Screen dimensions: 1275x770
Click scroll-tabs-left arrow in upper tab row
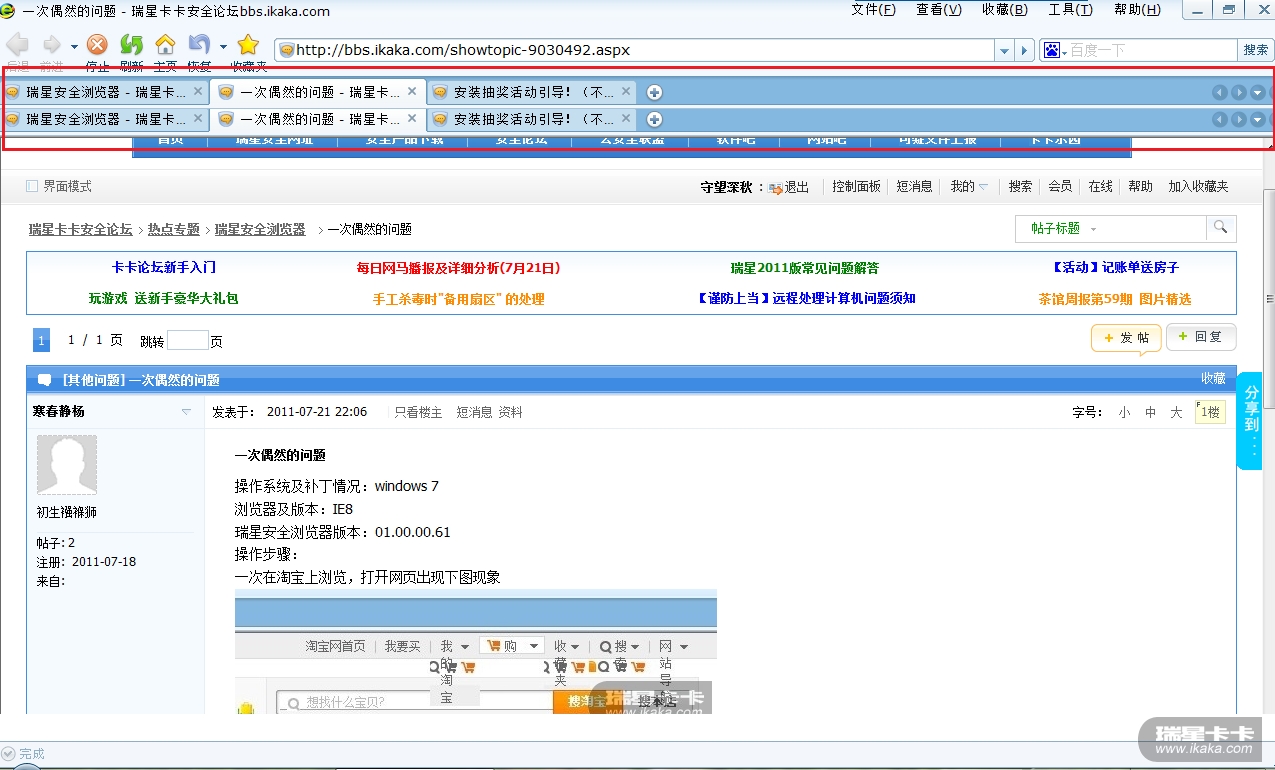pyautogui.click(x=1220, y=92)
